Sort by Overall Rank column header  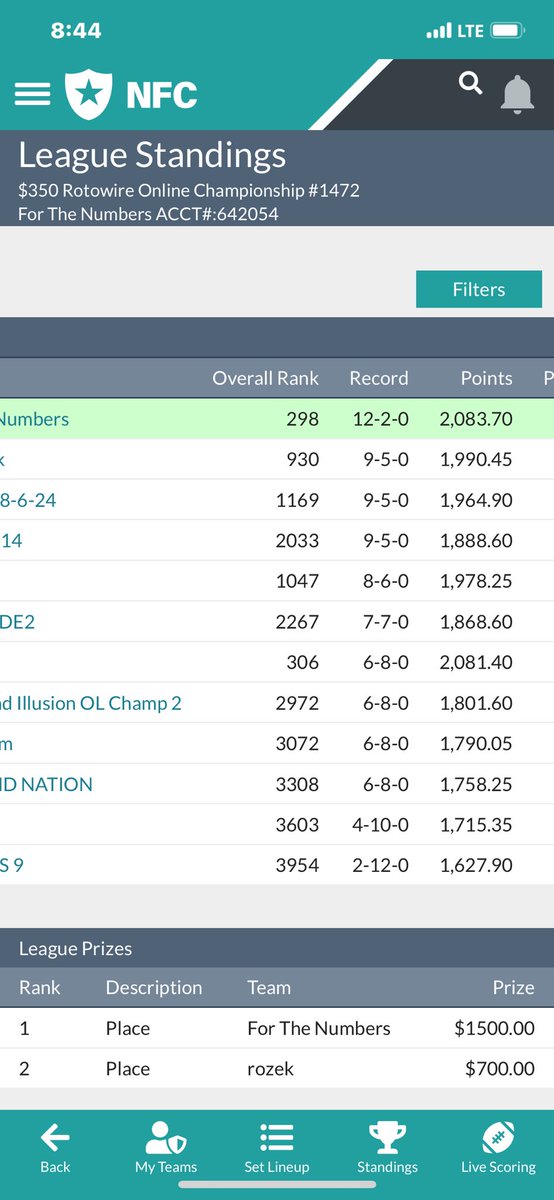tap(265, 378)
